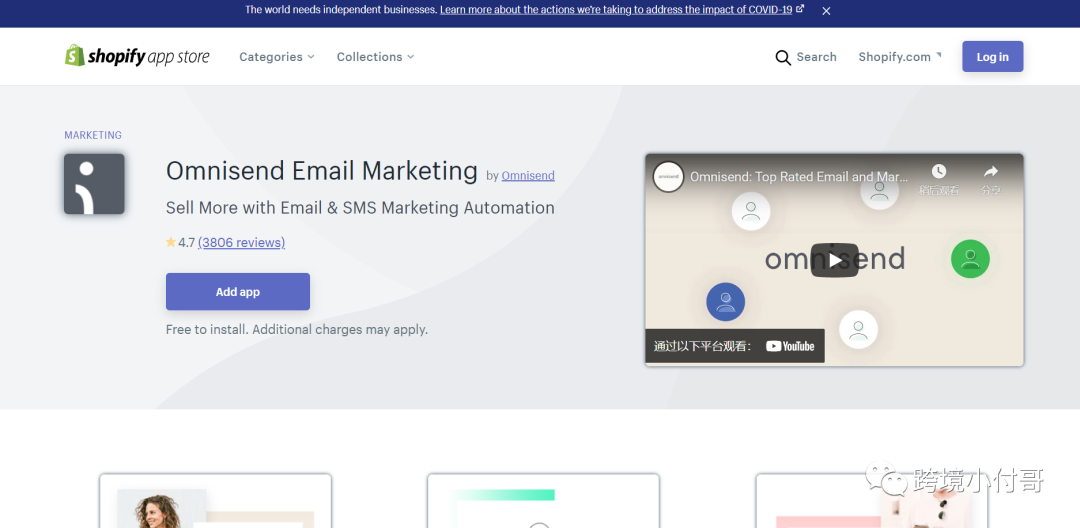Click the Watch later clock icon
Screen dimensions: 1080x528
pyautogui.click(x=939, y=171)
